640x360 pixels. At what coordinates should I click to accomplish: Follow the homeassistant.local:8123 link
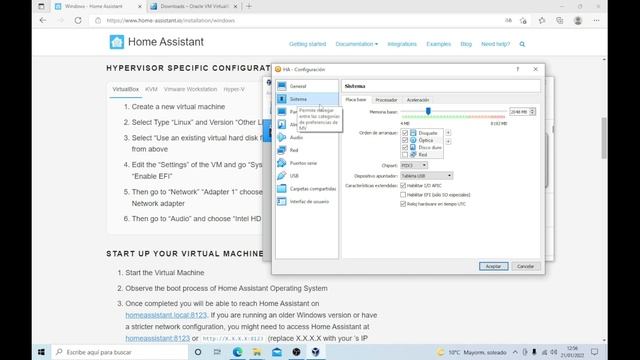tap(166, 315)
